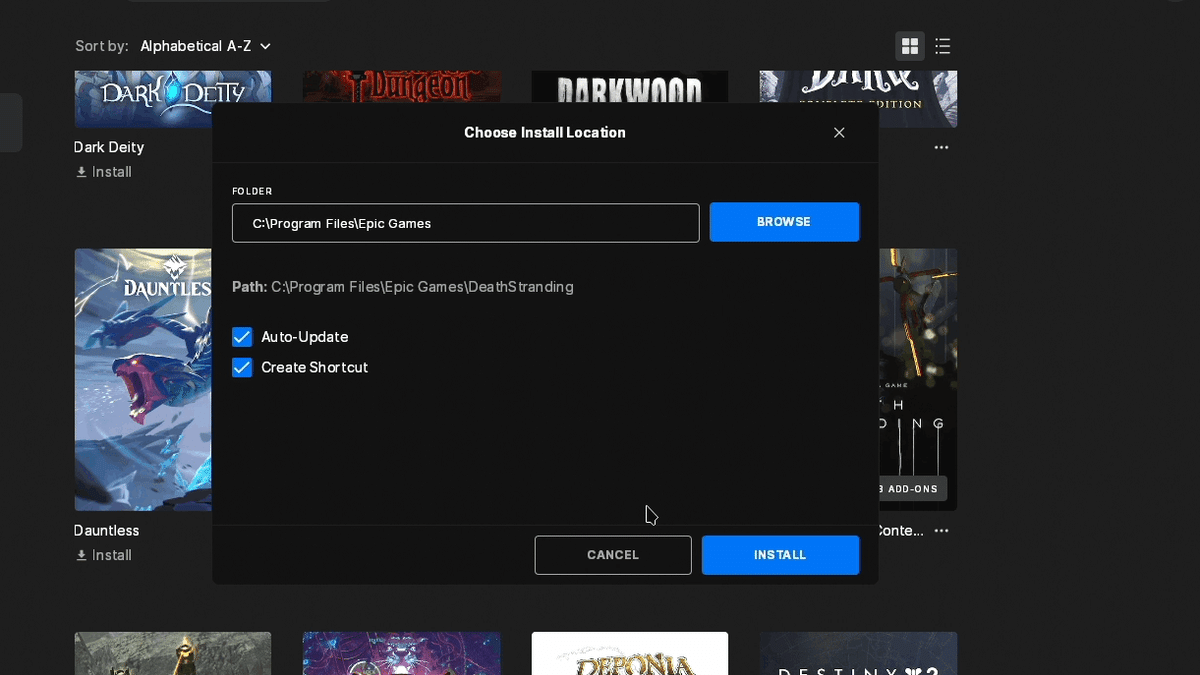Open the Darkwood game thumbnail
This screenshot has width=1200, height=675.
(x=630, y=86)
